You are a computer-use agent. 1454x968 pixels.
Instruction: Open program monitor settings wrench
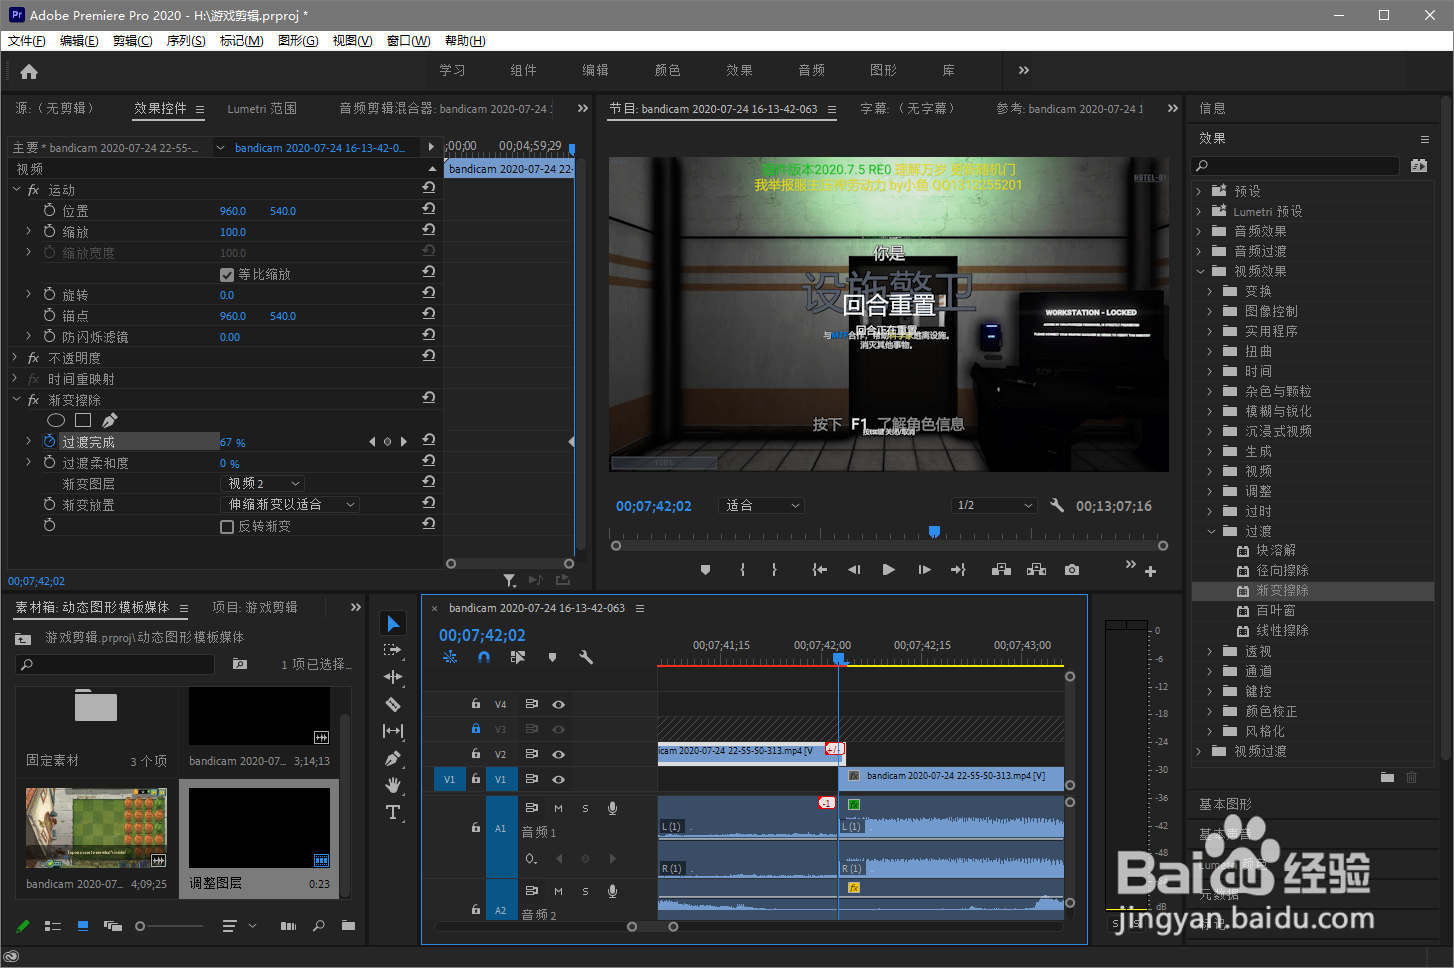click(x=1057, y=505)
